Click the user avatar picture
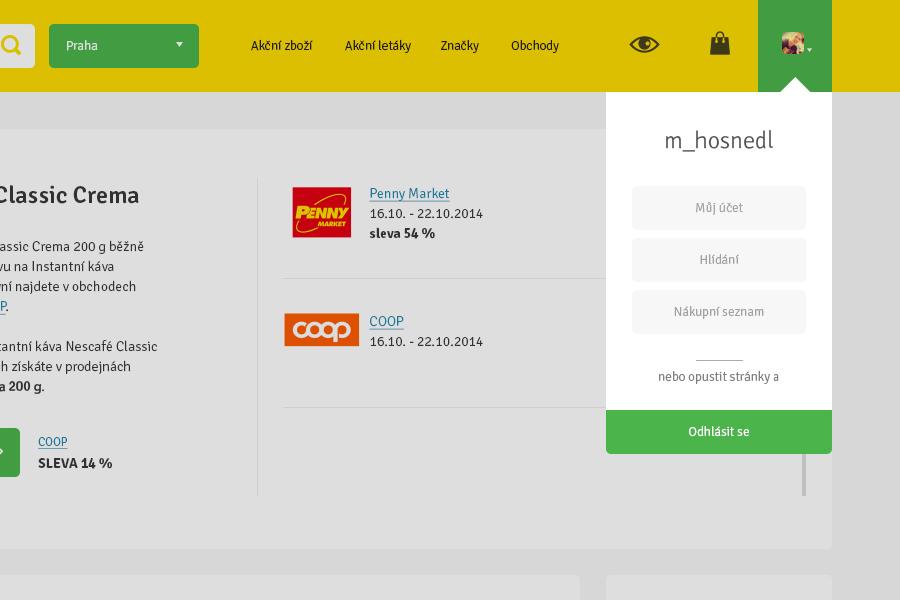This screenshot has width=900, height=600. 792,43
